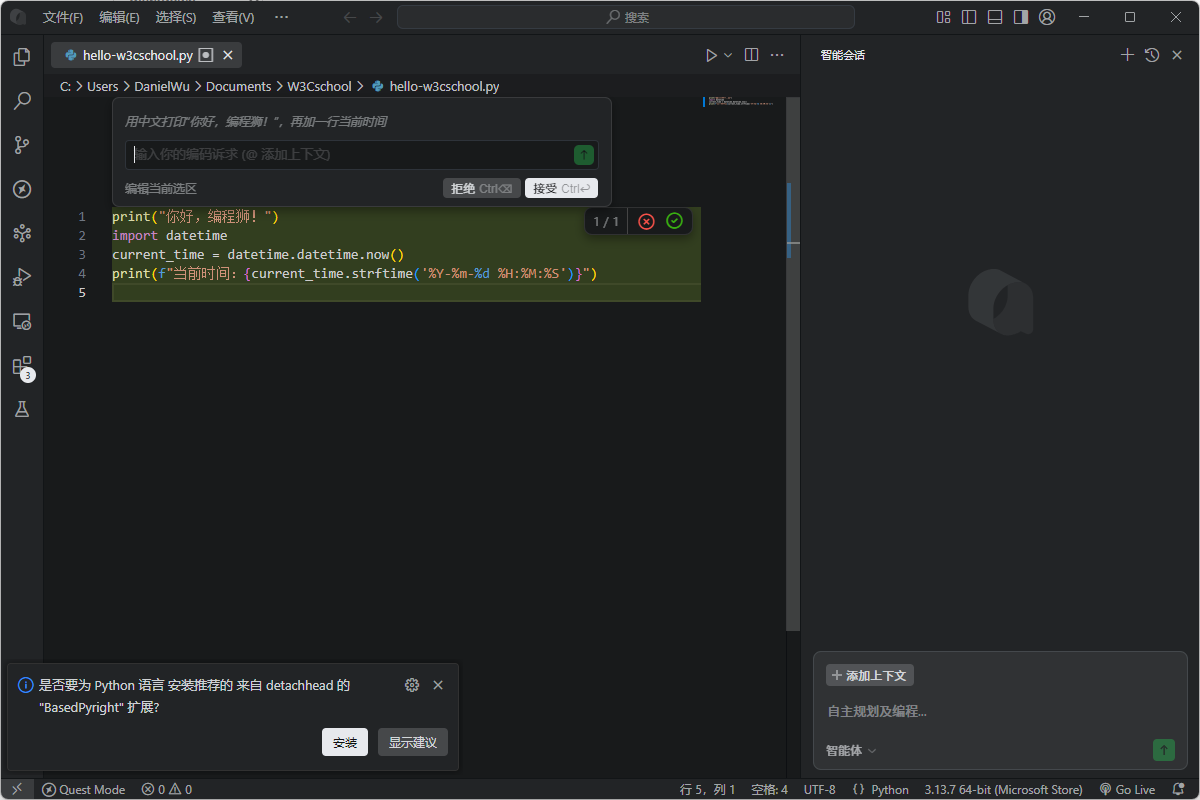The height and width of the screenshot is (800, 1200).
Task: Open the compass icon in activity bar
Action: (22, 189)
